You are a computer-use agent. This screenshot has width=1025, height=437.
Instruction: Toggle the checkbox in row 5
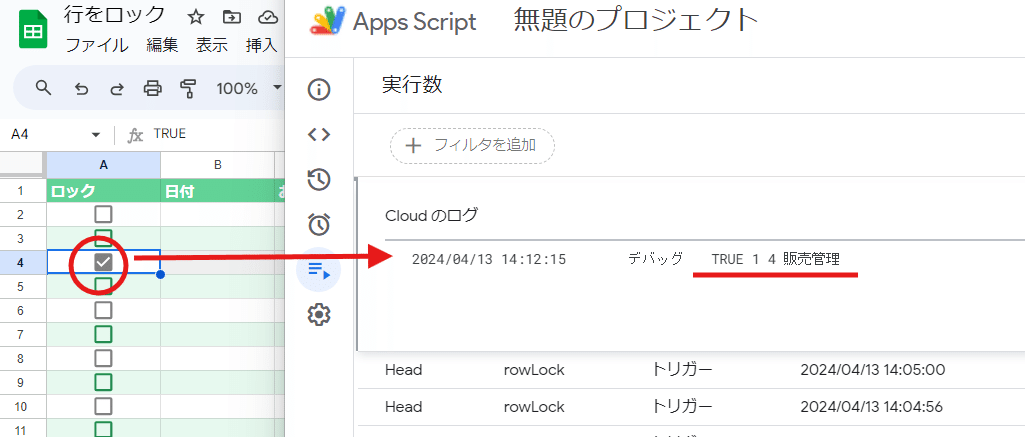pos(103,284)
